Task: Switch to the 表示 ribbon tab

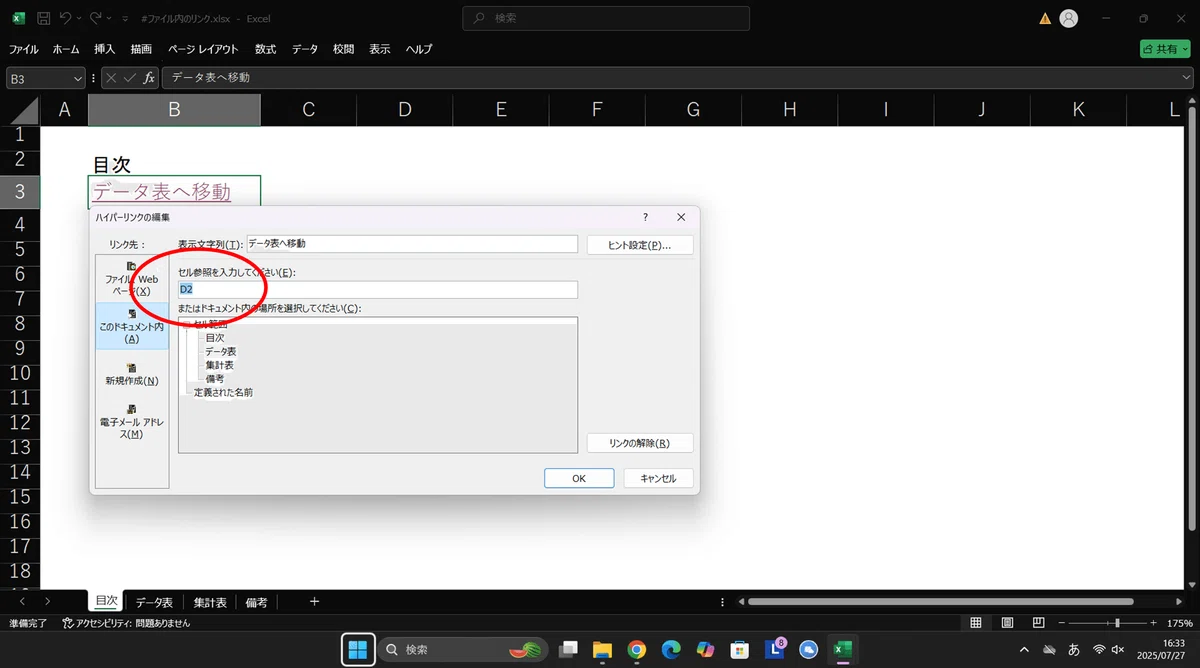Action: pyautogui.click(x=380, y=49)
